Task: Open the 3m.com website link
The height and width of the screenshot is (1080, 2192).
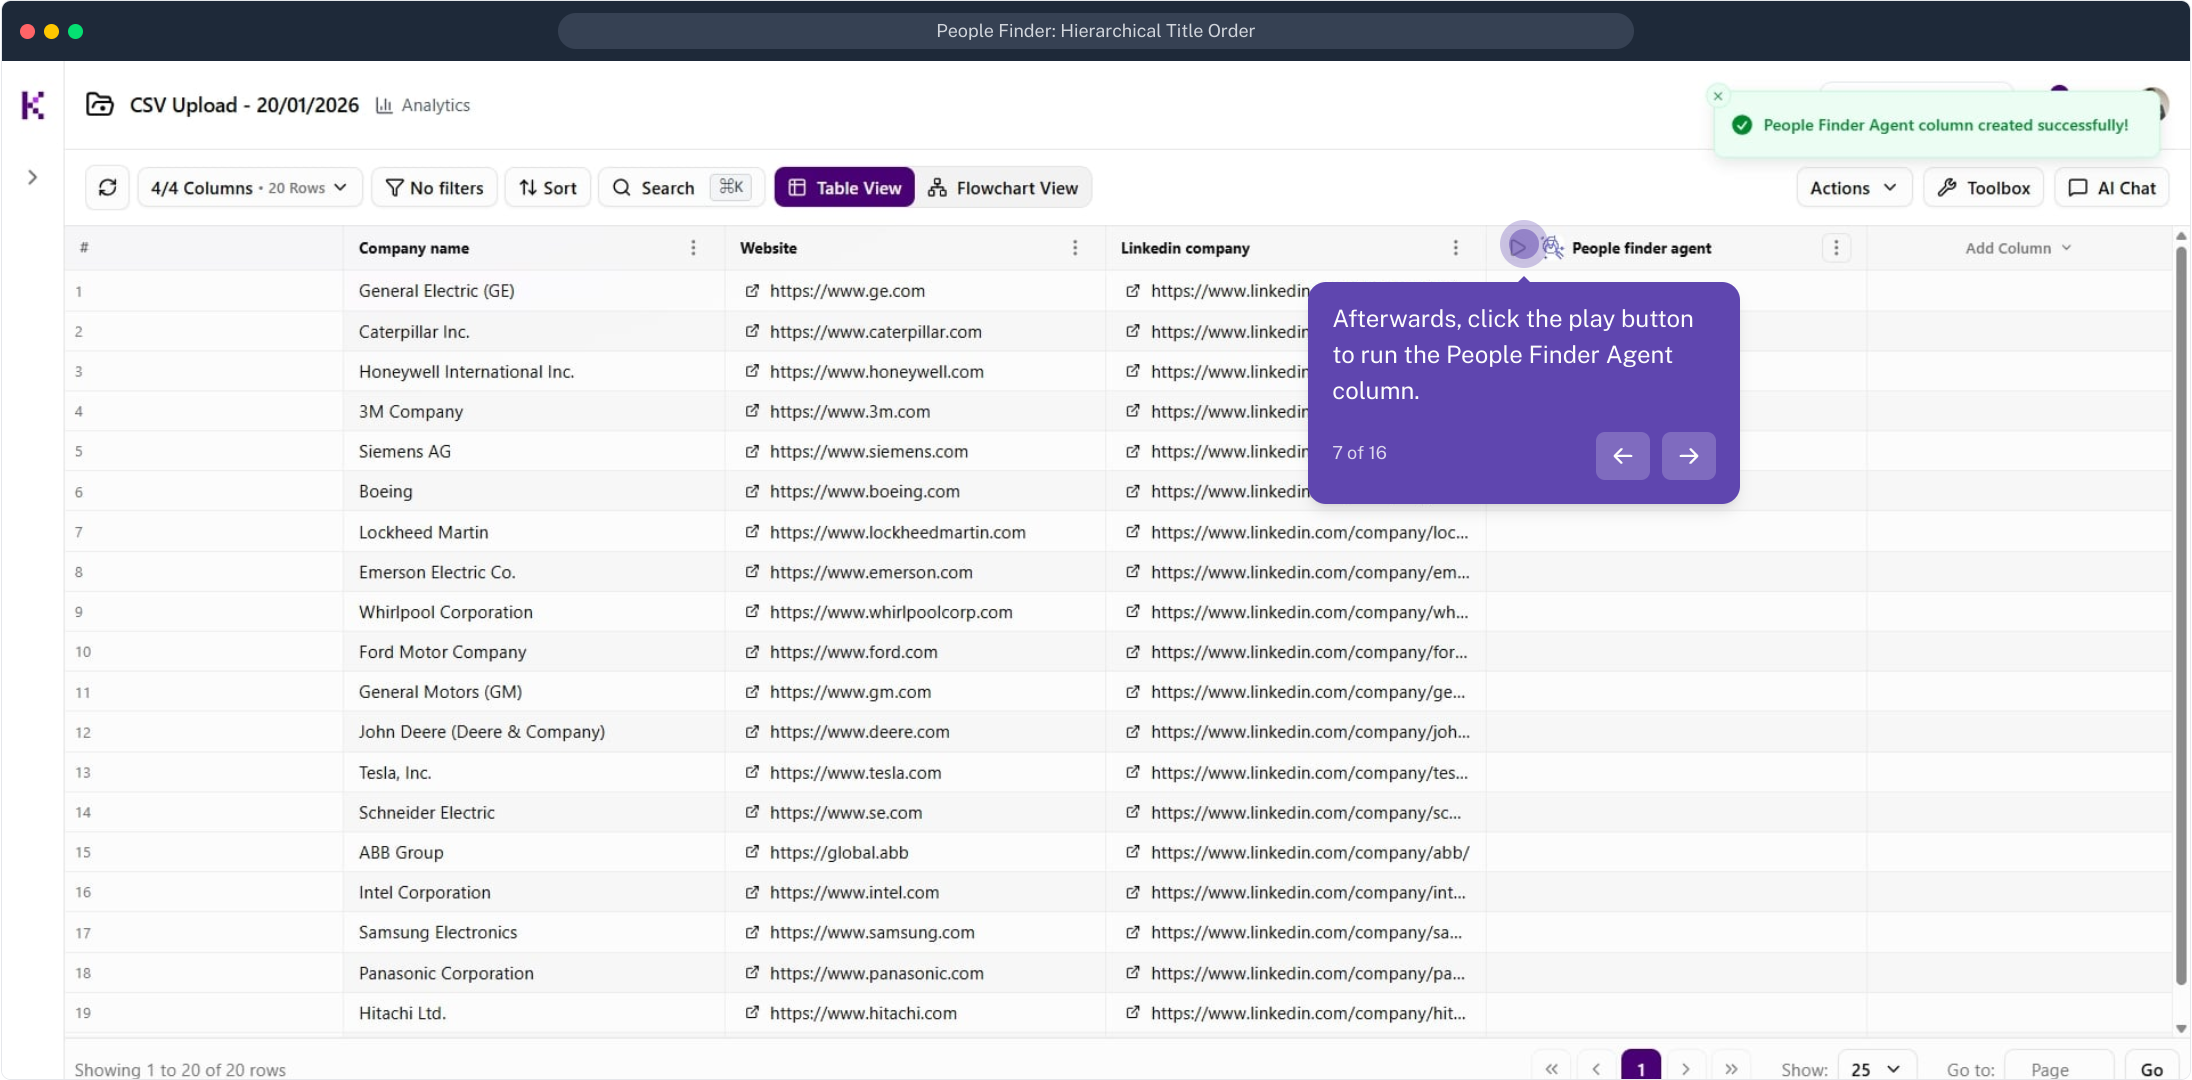Action: click(x=849, y=411)
